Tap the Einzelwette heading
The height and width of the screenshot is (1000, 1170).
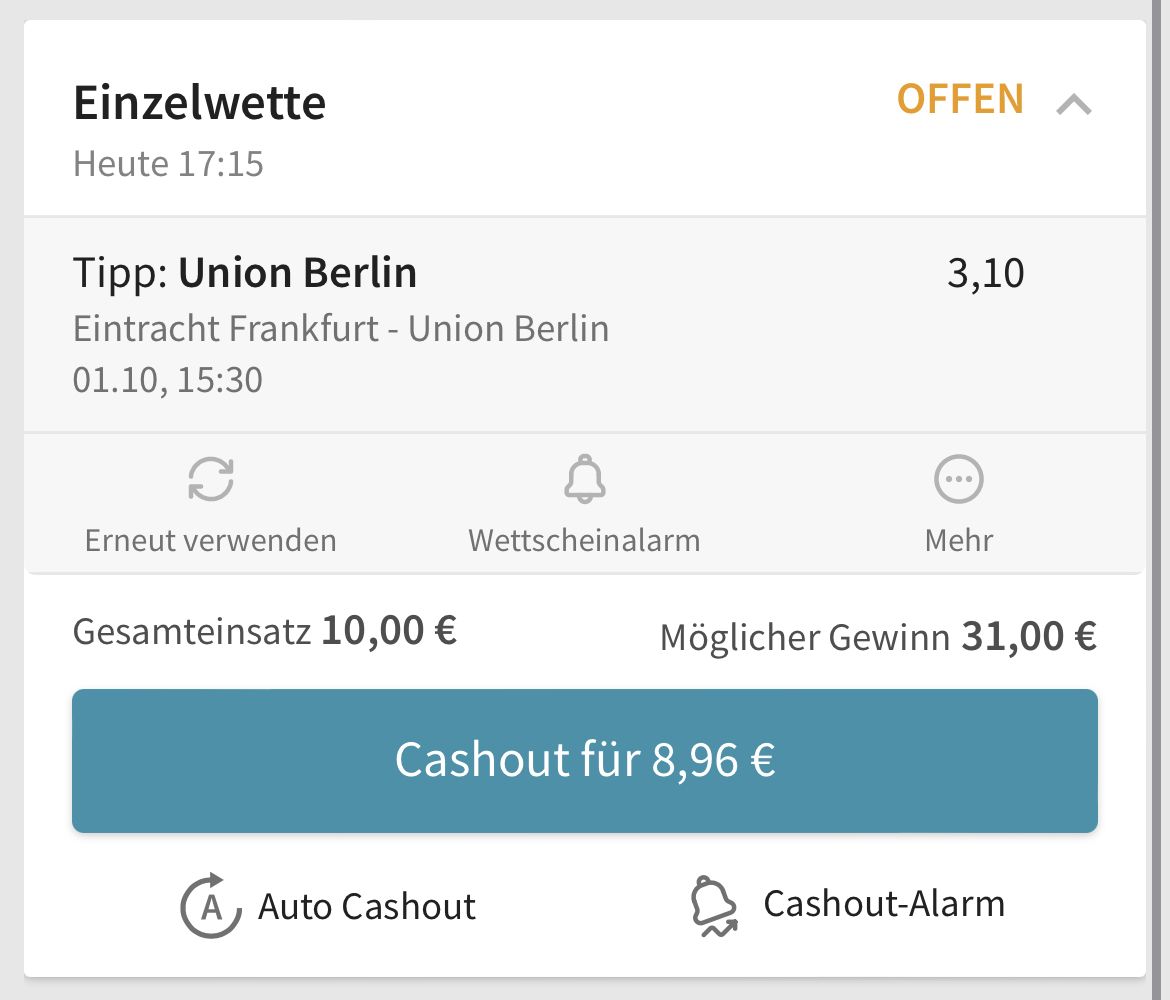click(199, 102)
